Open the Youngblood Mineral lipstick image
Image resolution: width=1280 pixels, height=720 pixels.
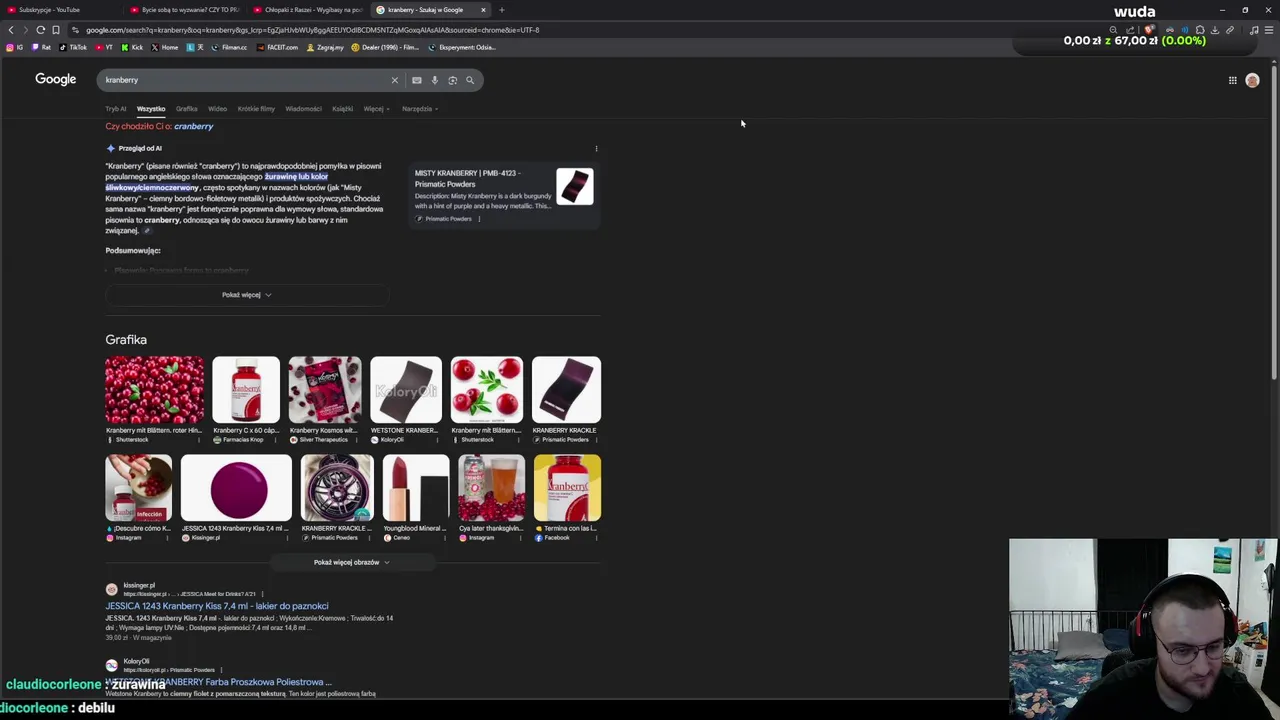pos(416,488)
